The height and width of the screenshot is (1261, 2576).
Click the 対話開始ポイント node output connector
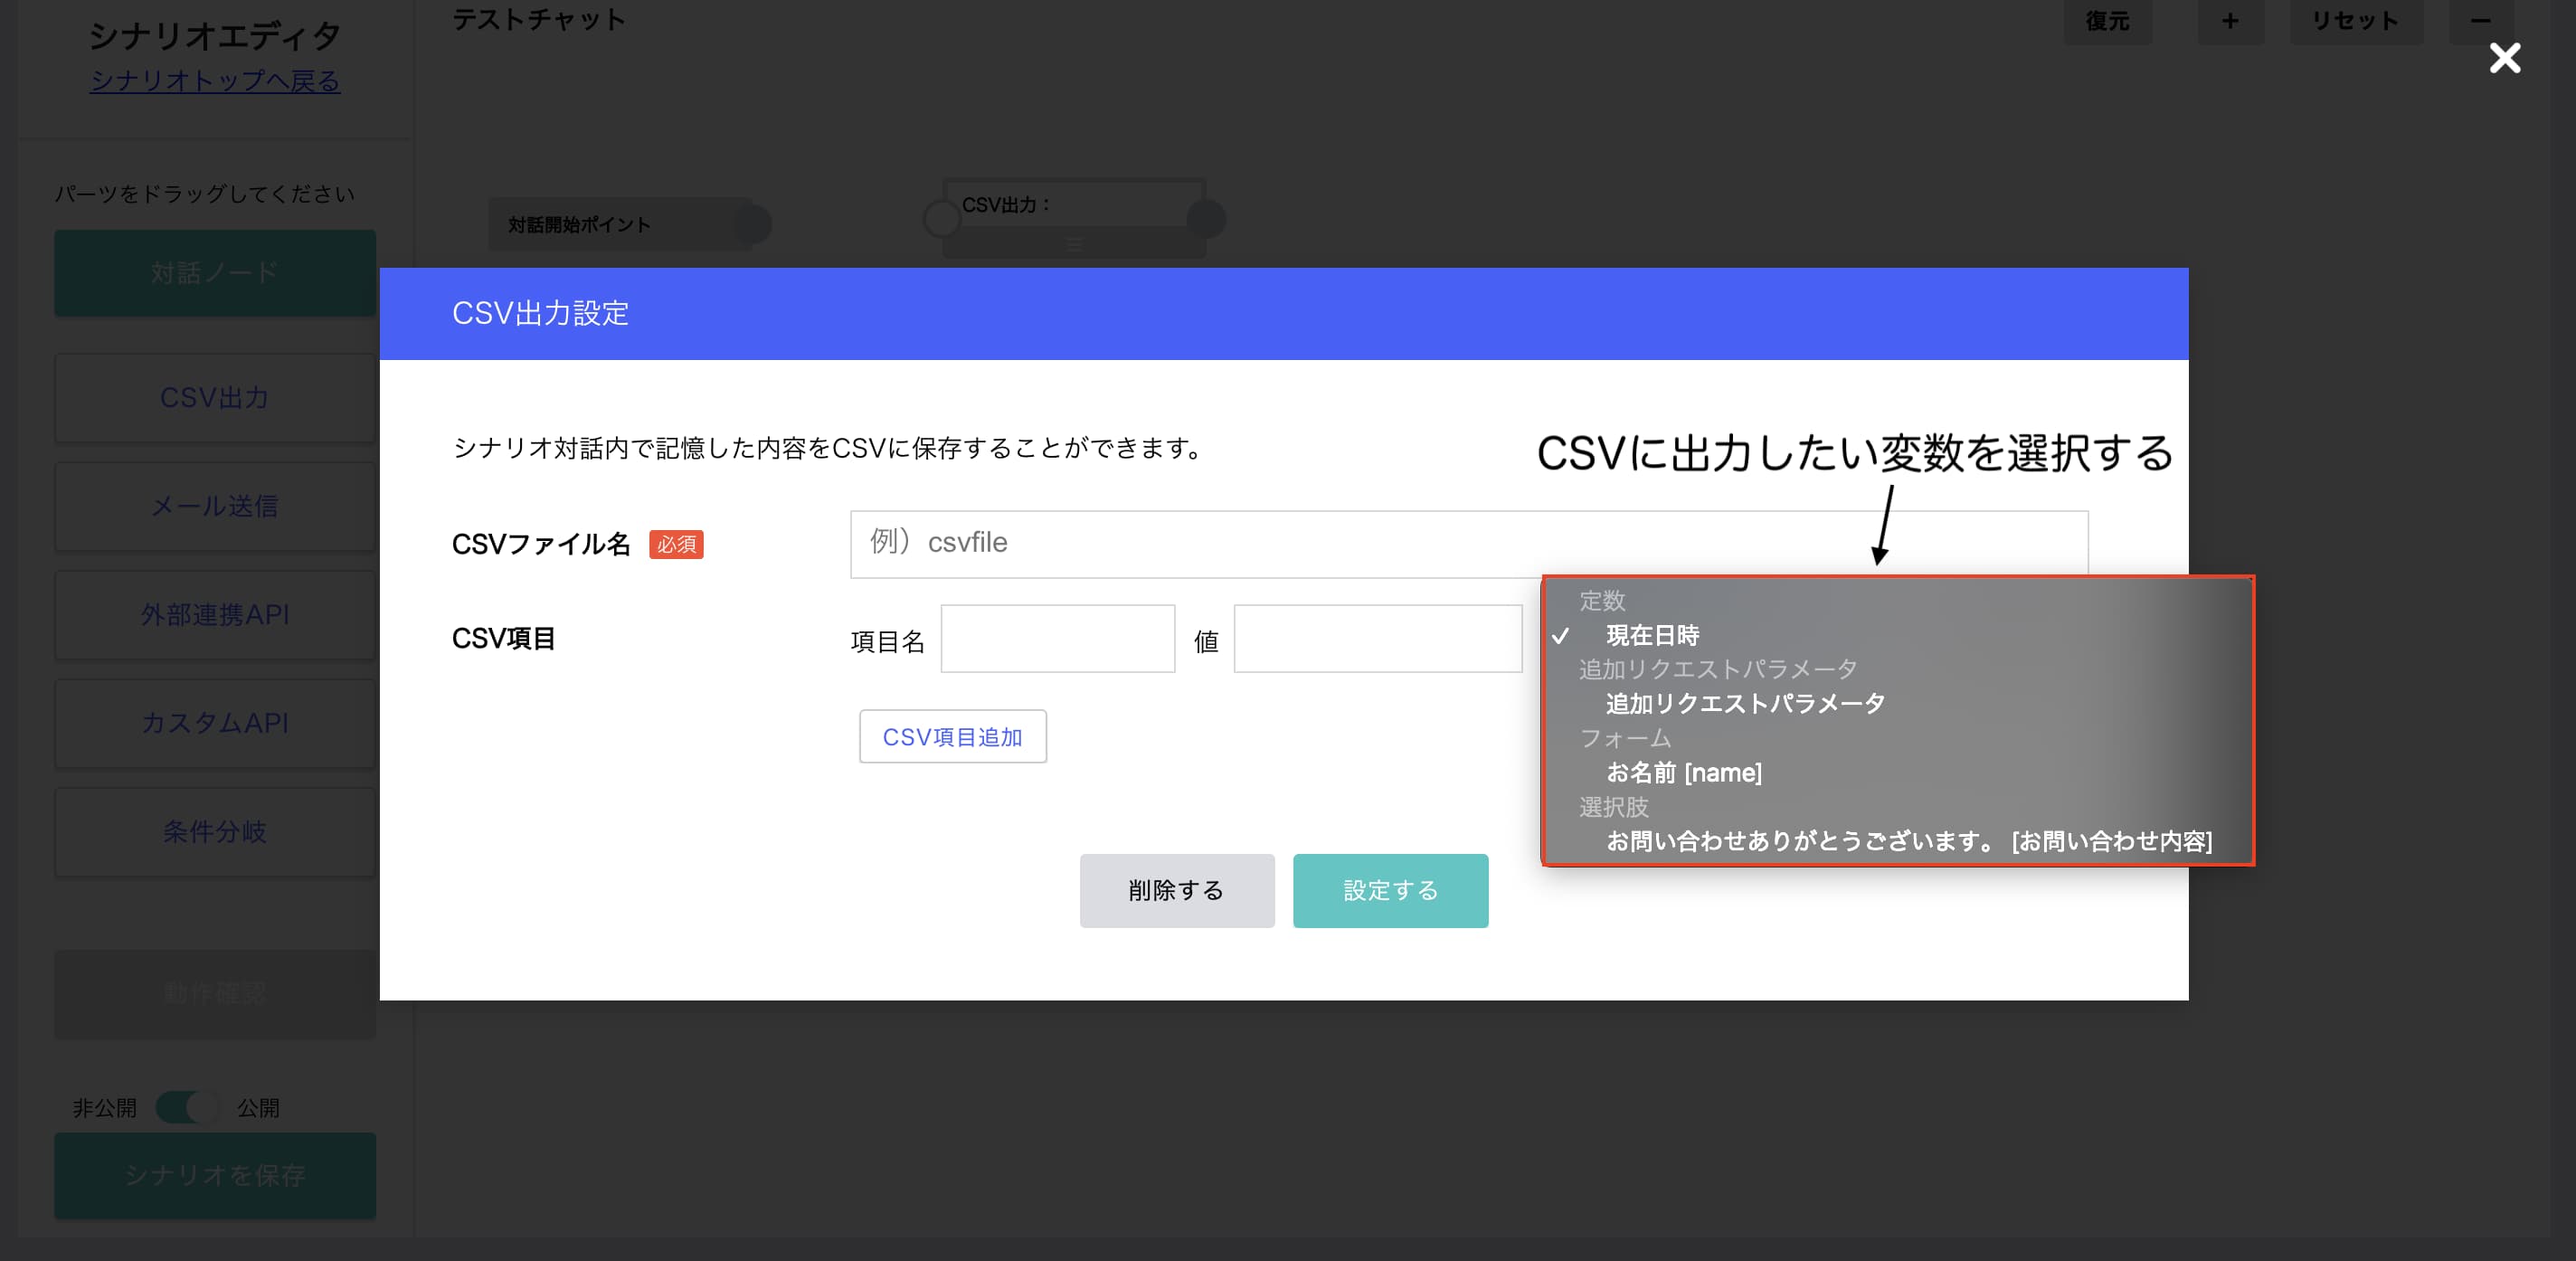[752, 224]
